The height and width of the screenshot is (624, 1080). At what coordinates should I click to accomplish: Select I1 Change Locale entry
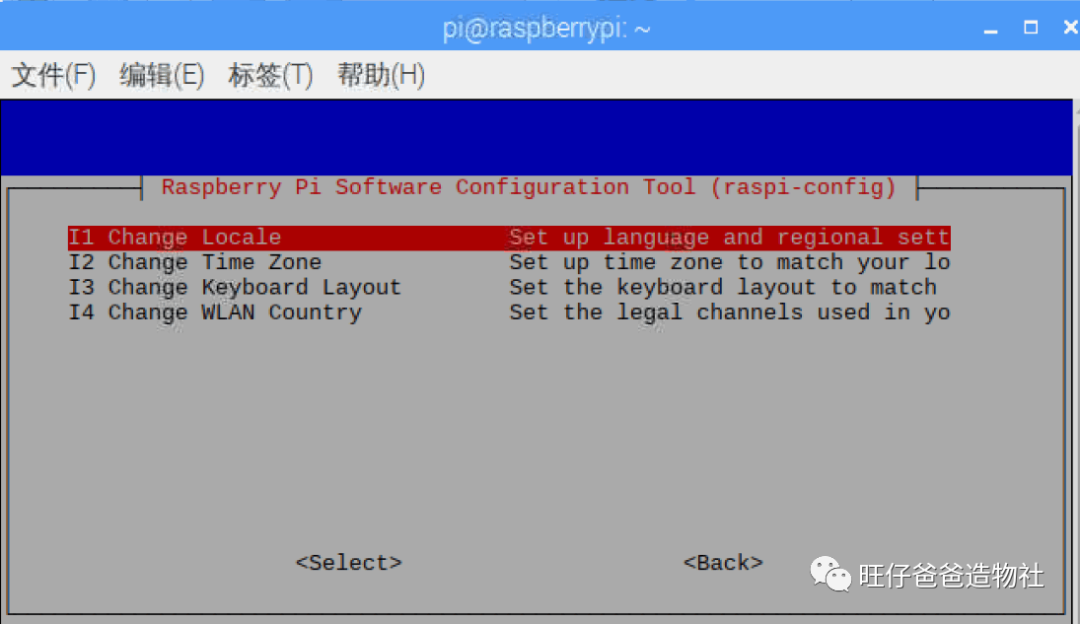pos(509,237)
